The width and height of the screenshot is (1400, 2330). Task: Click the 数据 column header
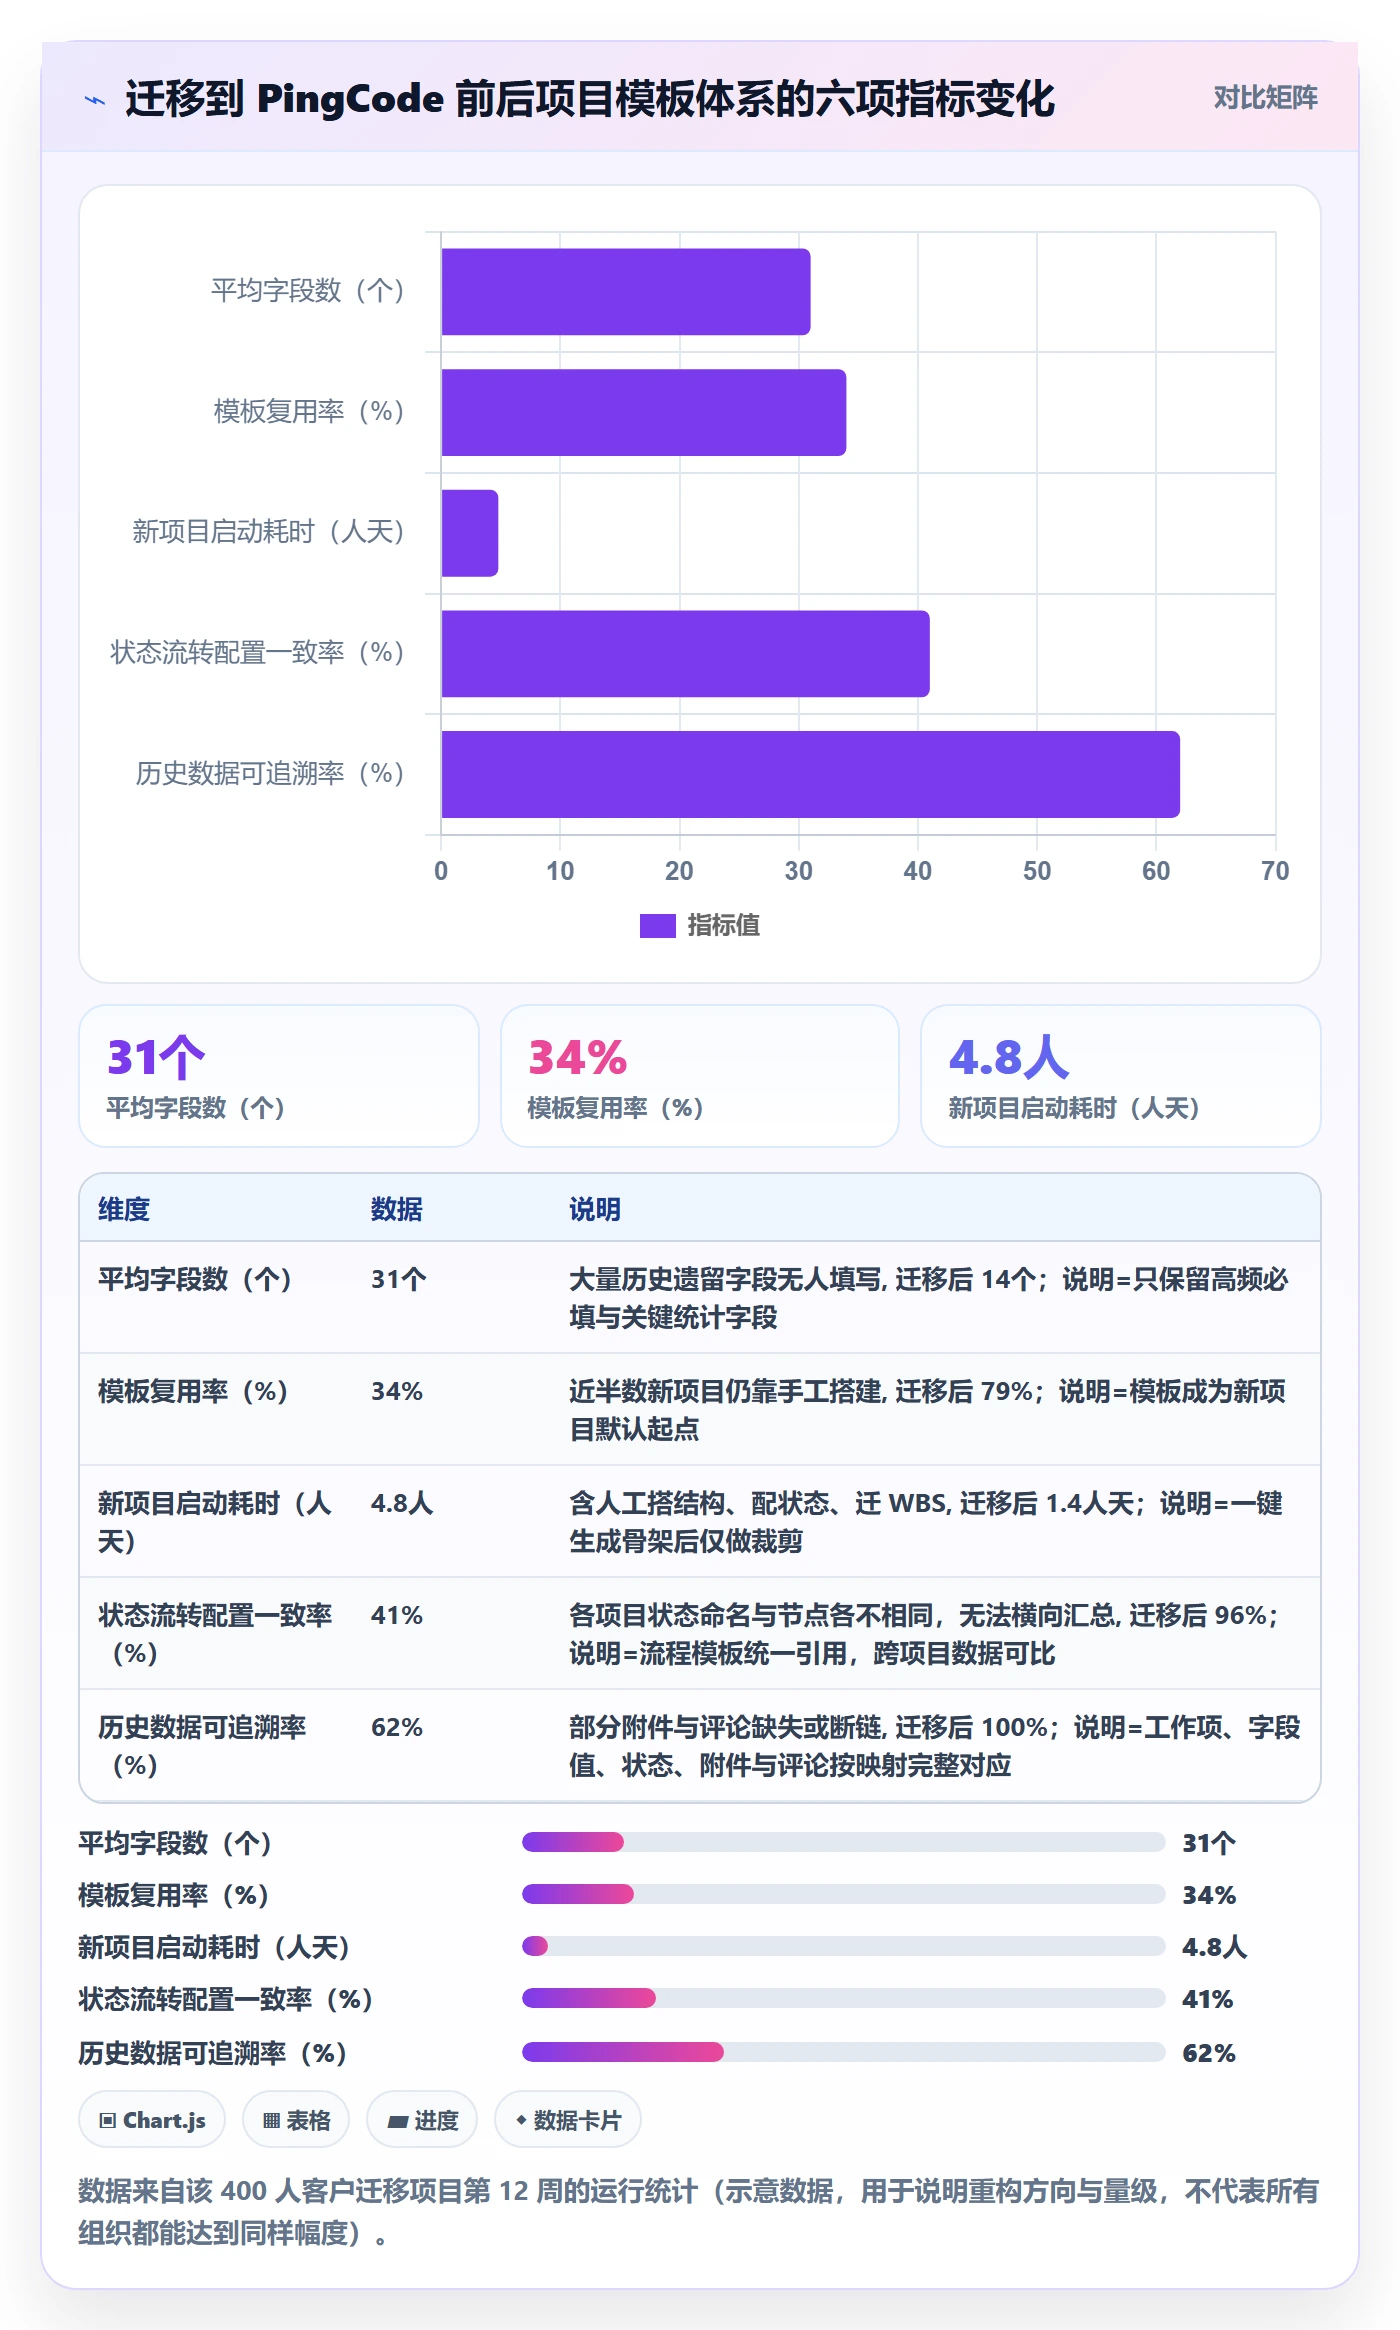[x=397, y=1209]
